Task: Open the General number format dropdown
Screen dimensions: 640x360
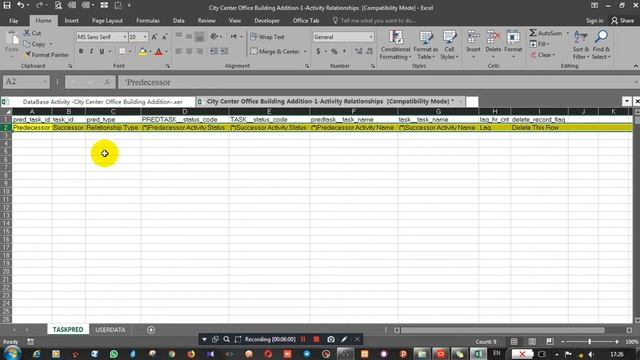Action: (x=371, y=37)
